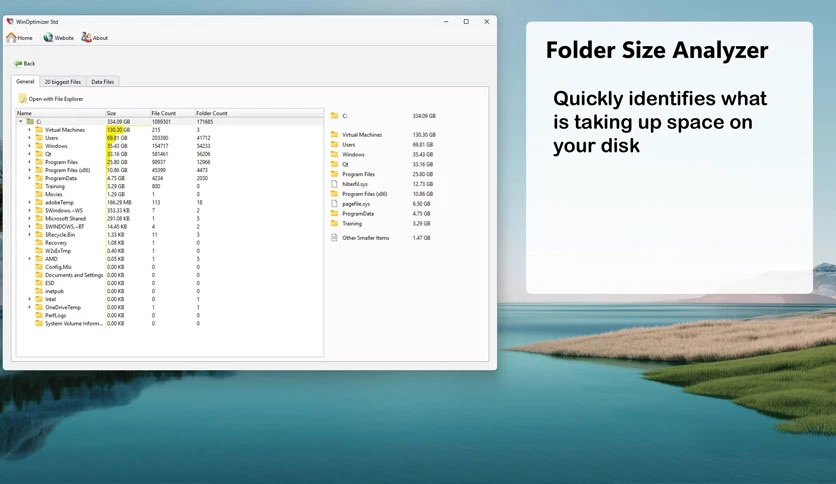Expand the Program Files (x86) node
The width and height of the screenshot is (836, 484).
29,170
